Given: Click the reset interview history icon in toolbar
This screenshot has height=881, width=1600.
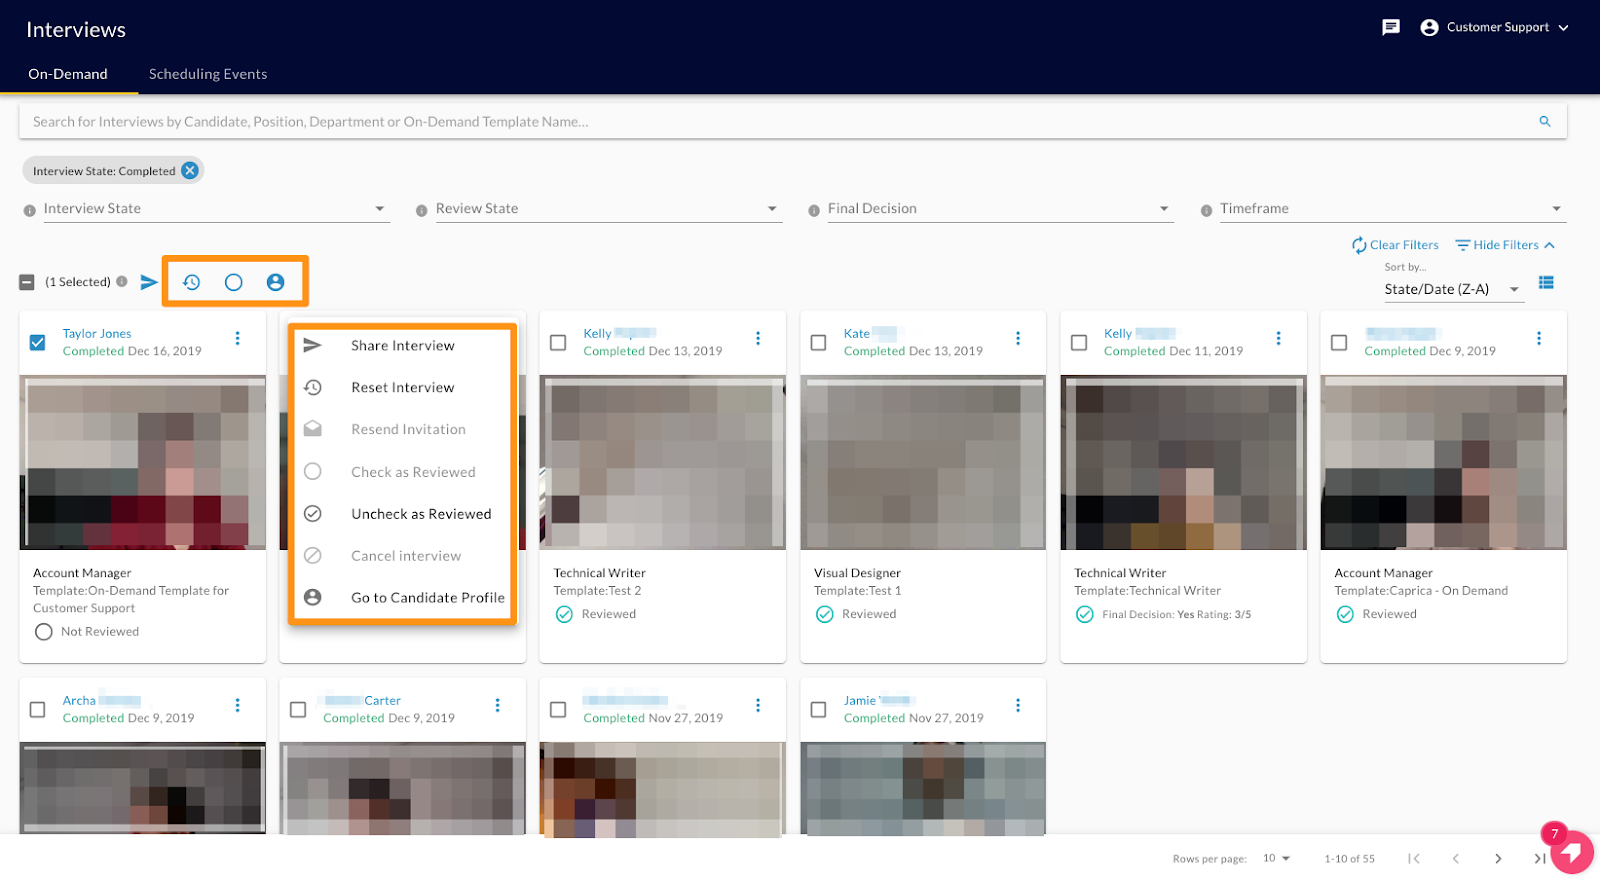Looking at the screenshot, I should (x=191, y=283).
